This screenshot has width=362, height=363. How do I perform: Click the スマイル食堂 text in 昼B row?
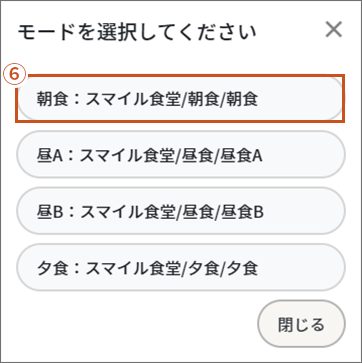pyautogui.click(x=128, y=212)
